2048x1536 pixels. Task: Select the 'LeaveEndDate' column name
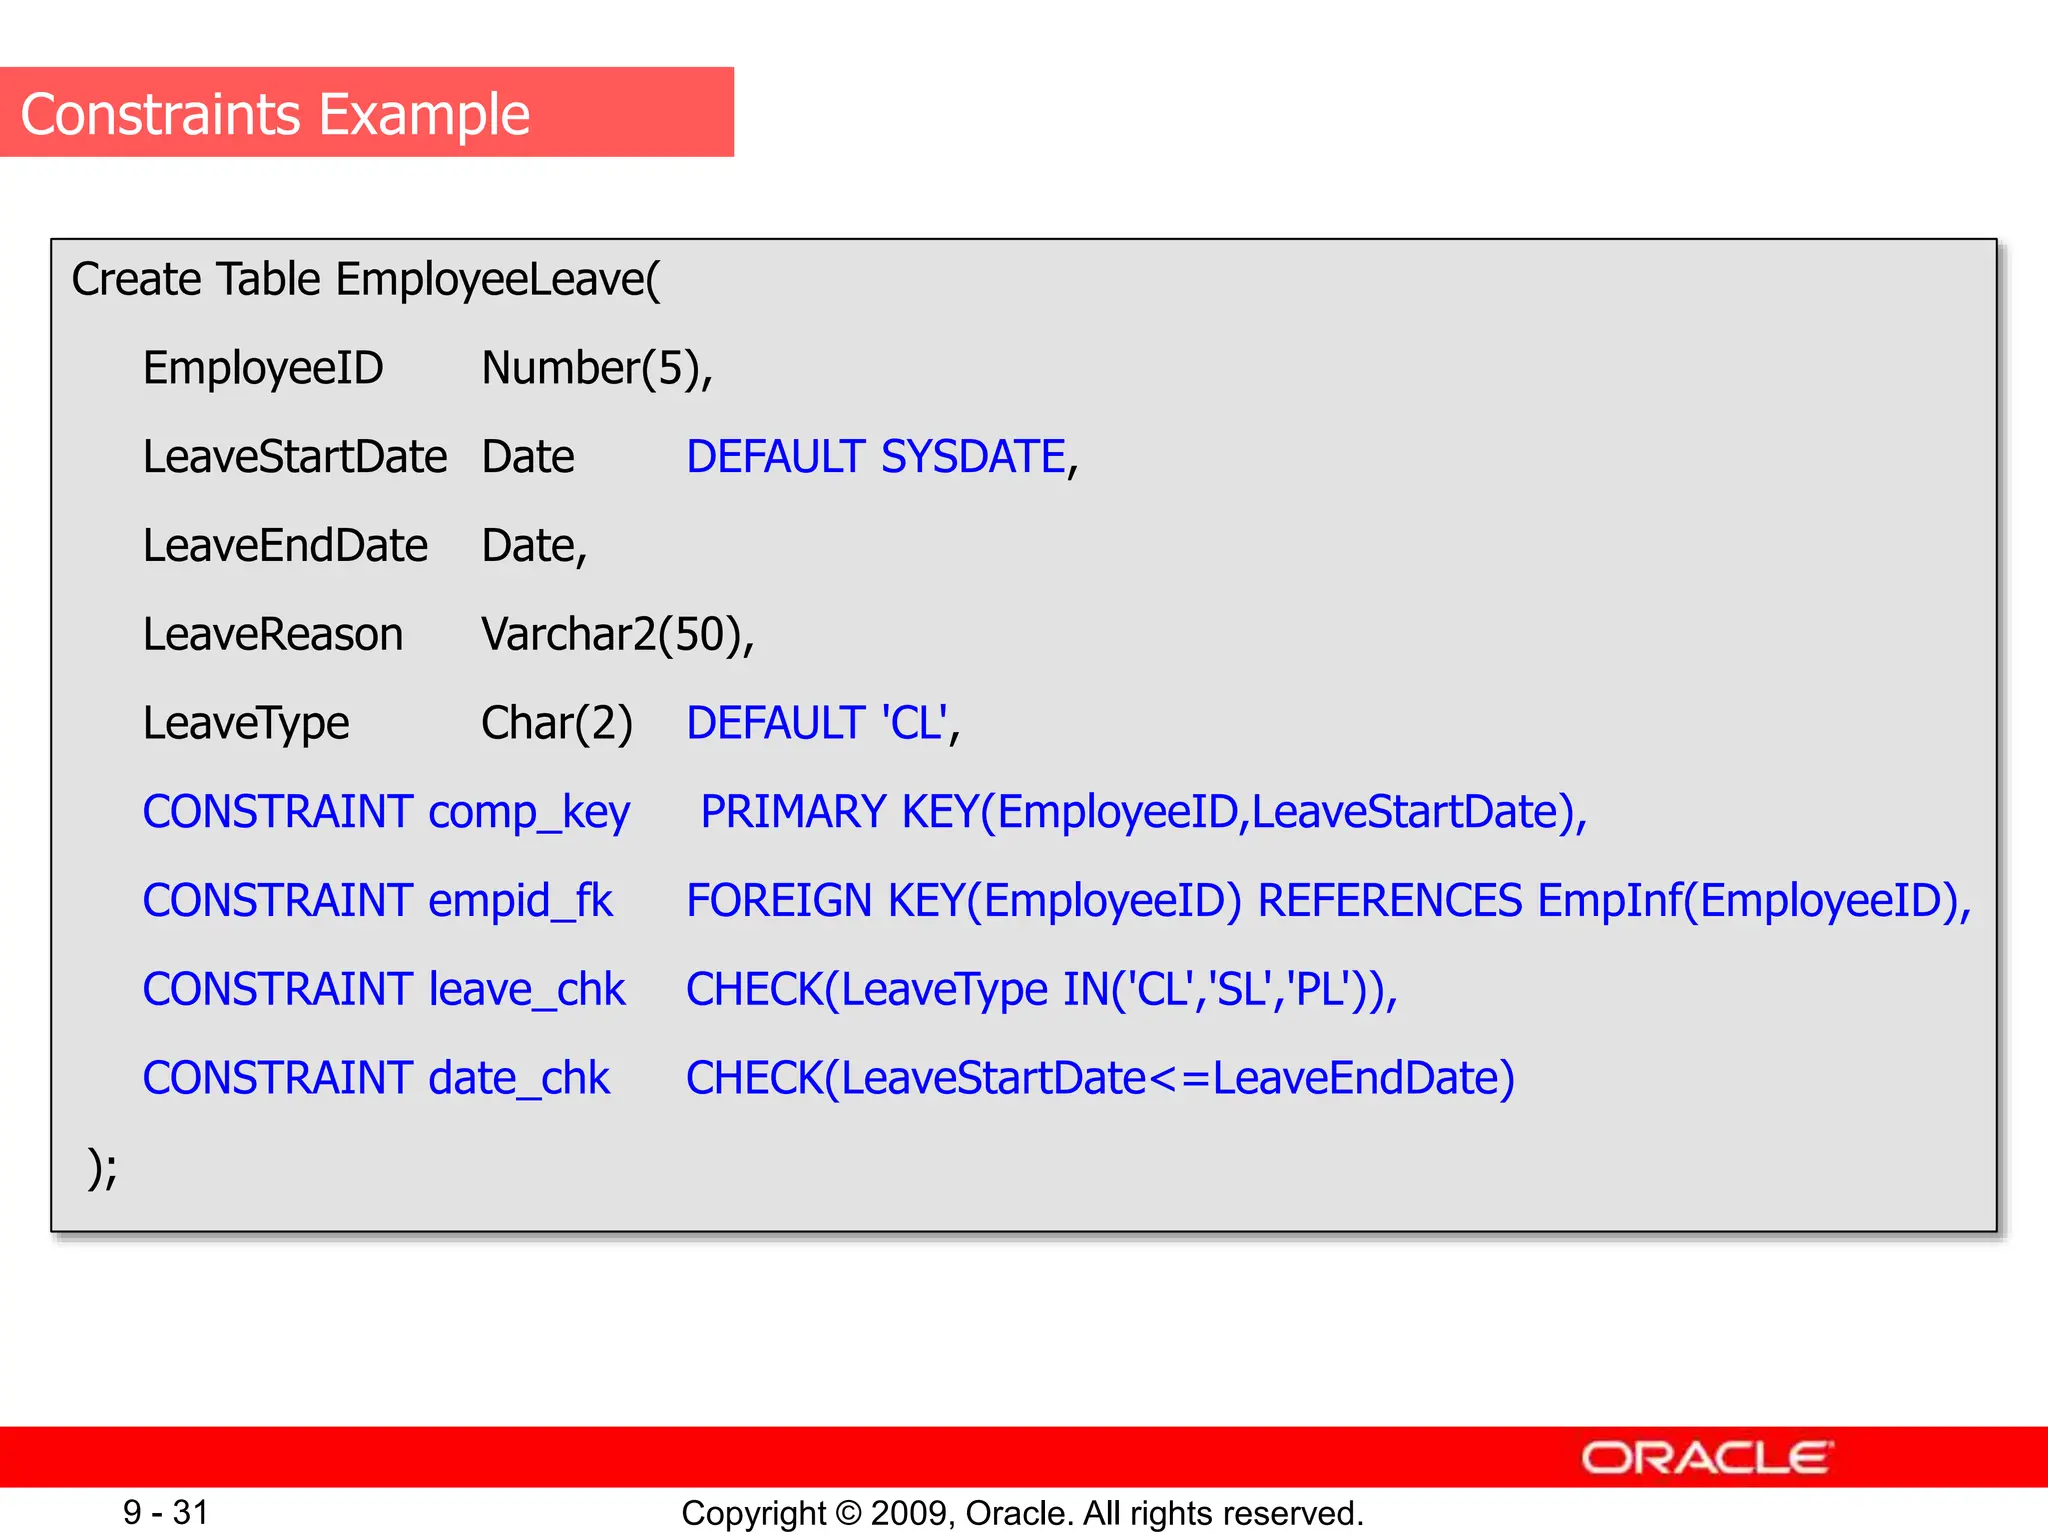285,546
